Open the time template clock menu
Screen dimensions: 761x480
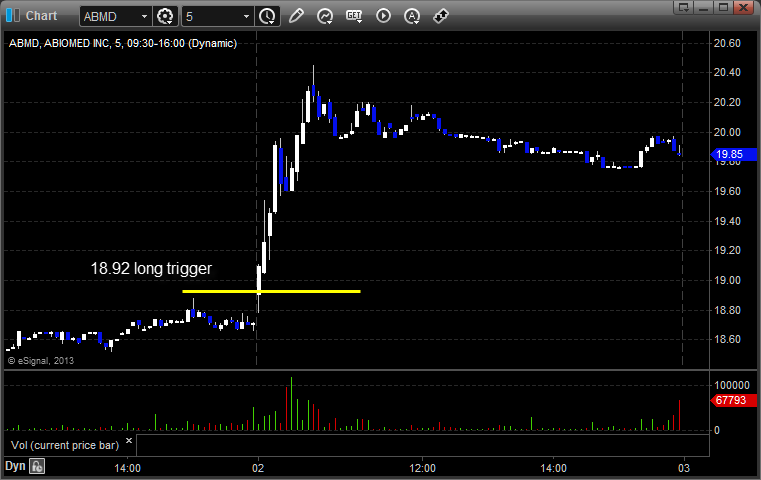point(267,17)
